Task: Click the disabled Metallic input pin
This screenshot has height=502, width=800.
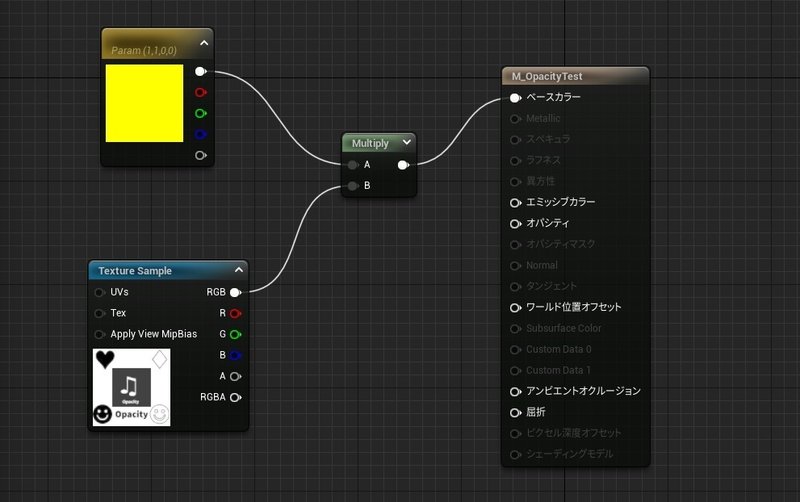Action: coord(515,119)
